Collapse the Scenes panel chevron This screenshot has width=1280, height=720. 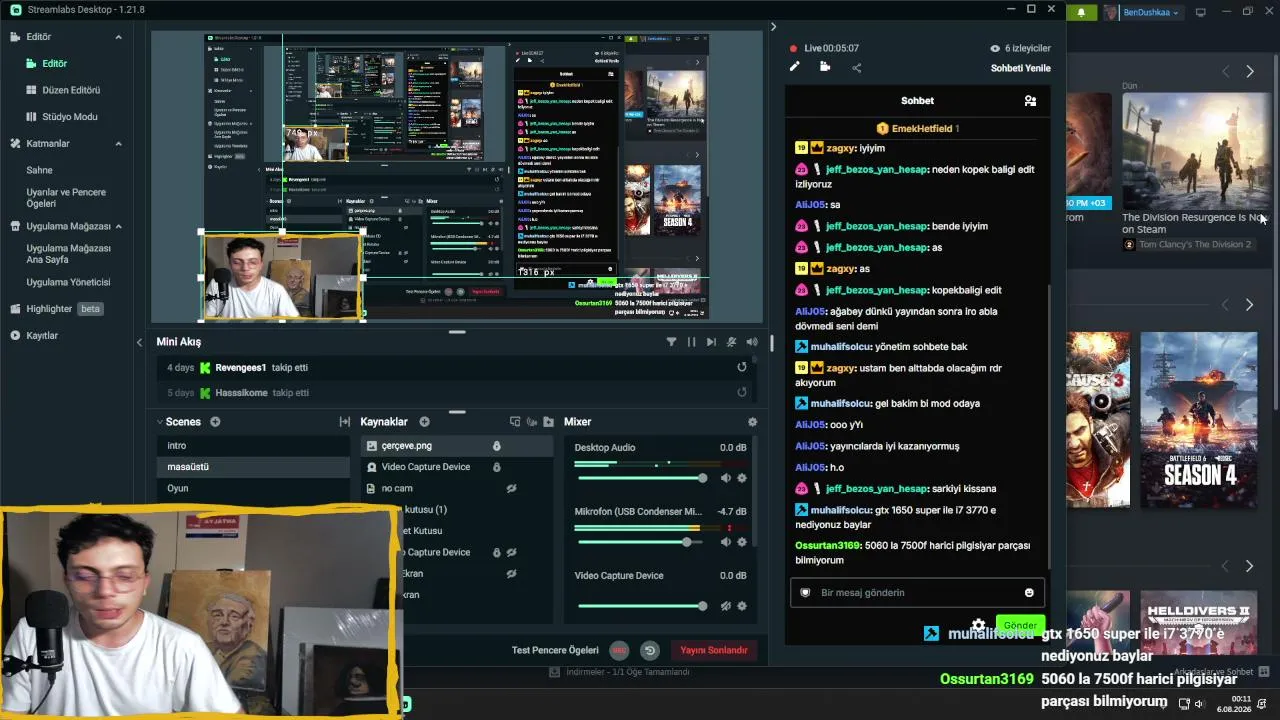coord(158,422)
